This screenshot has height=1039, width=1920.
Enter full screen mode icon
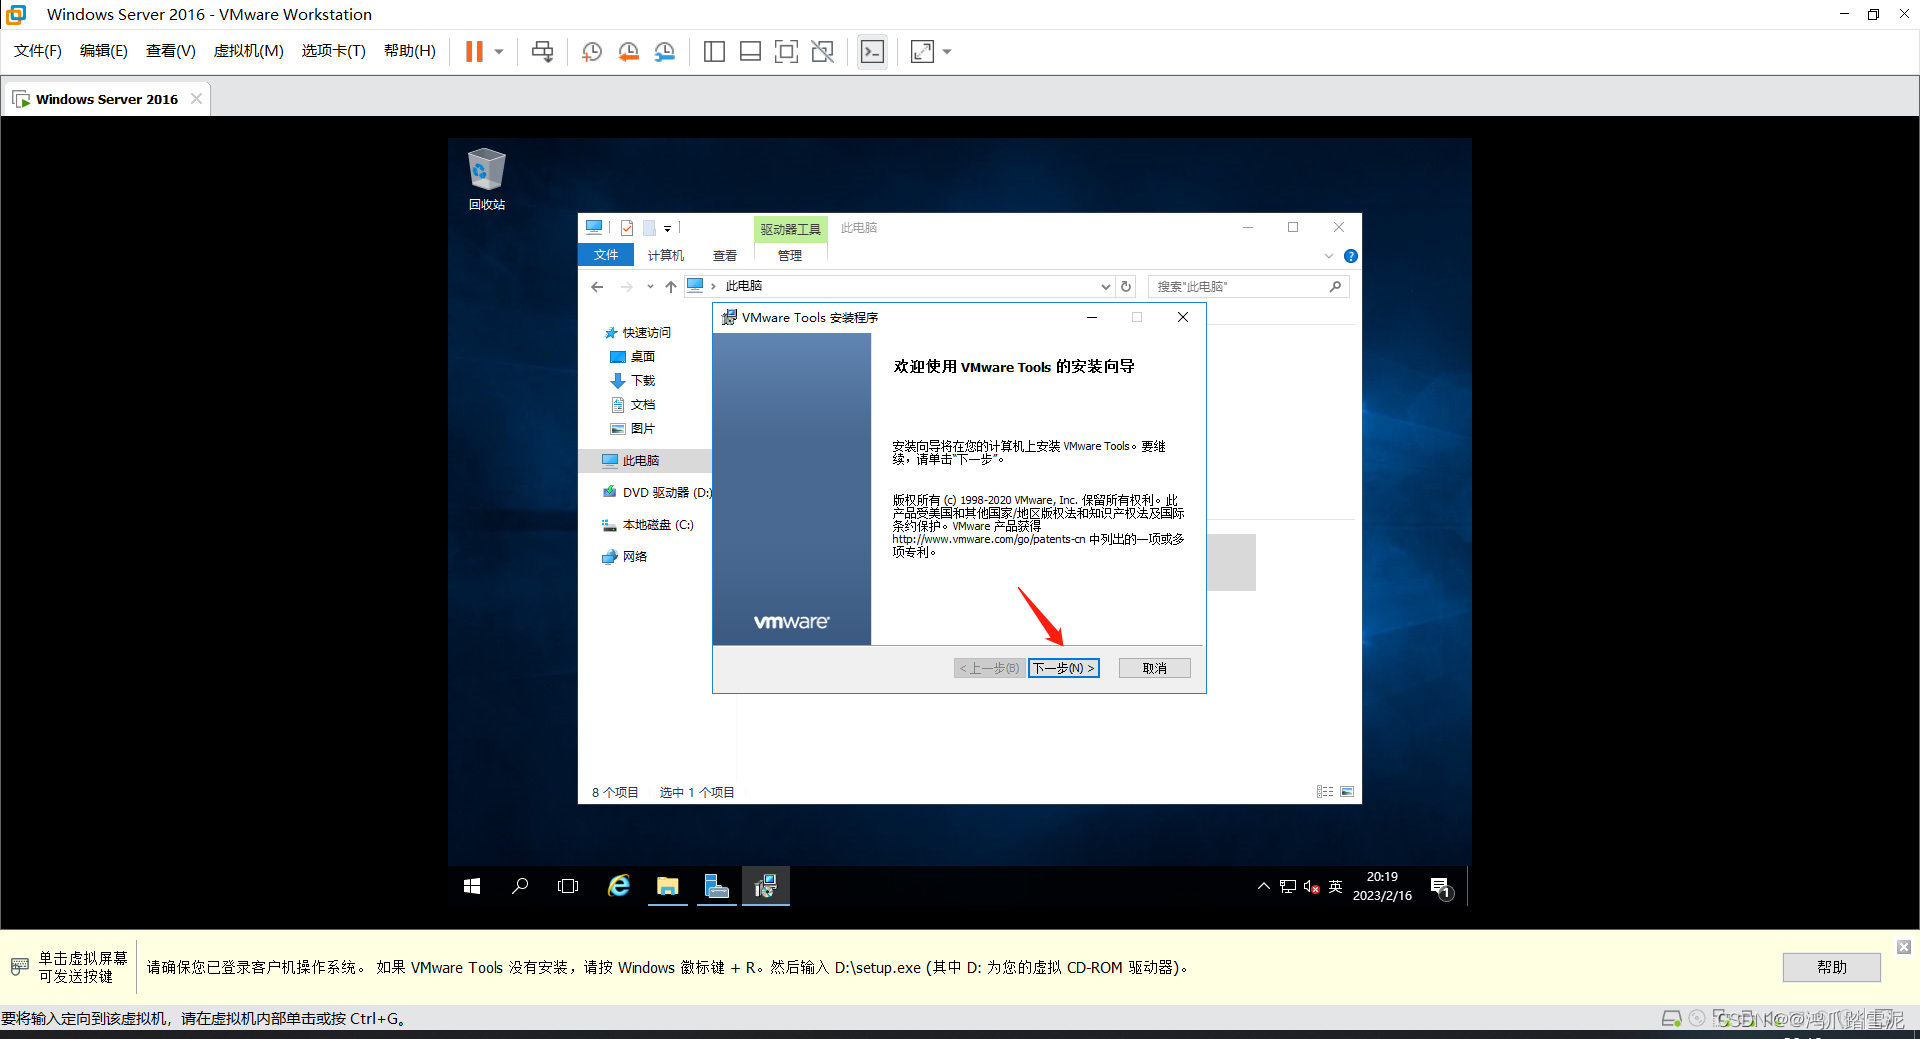click(787, 51)
